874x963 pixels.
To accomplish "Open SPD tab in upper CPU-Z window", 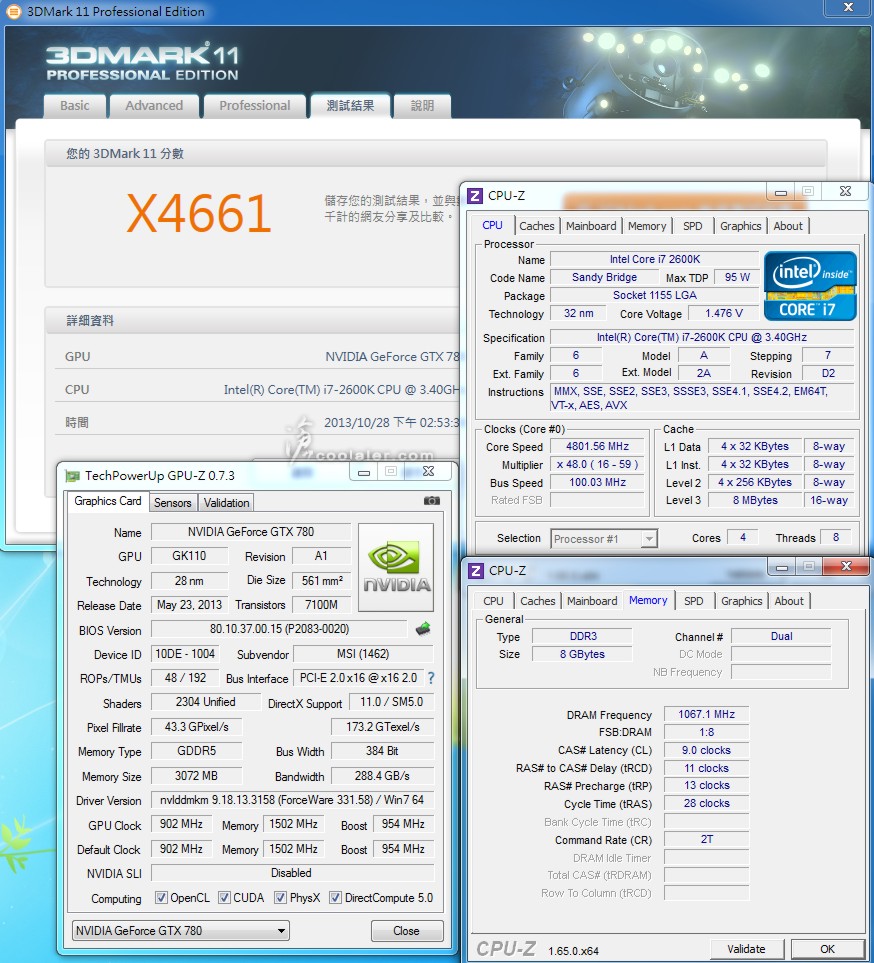I will [x=693, y=226].
